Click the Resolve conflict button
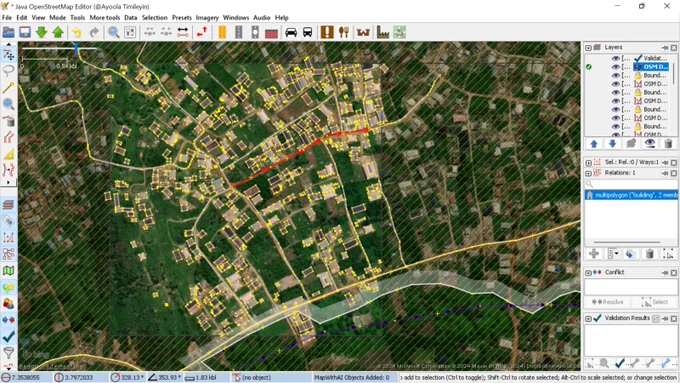The image size is (680, 383). click(x=608, y=302)
